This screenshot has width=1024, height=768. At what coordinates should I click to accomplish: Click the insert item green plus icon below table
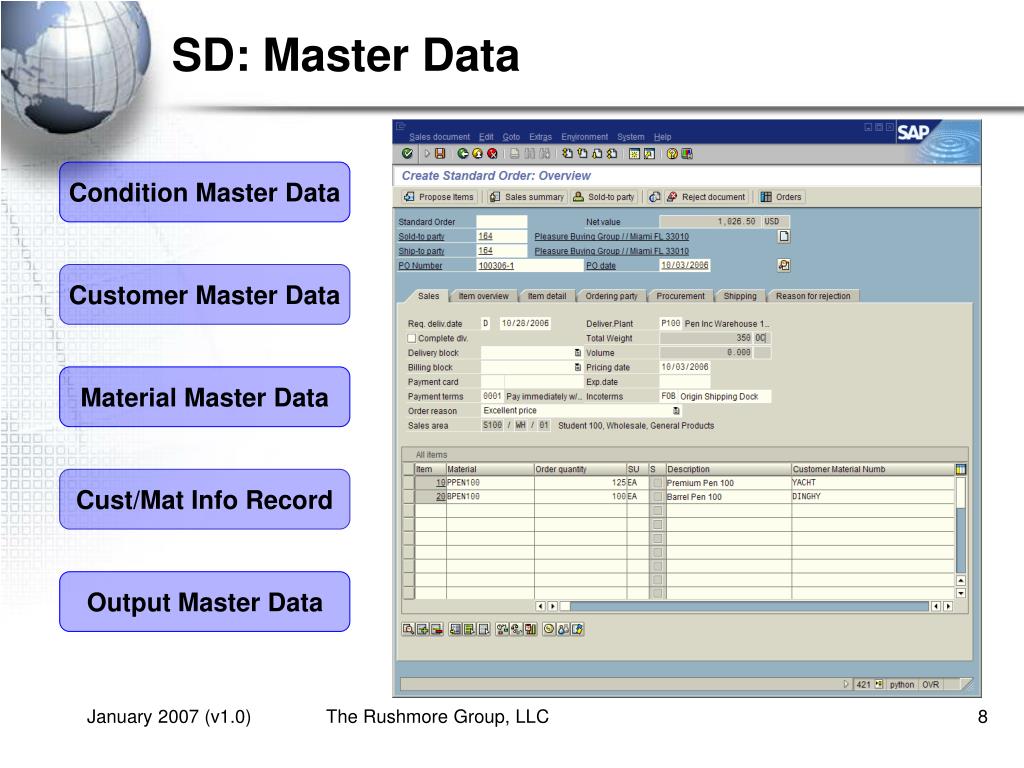point(423,629)
